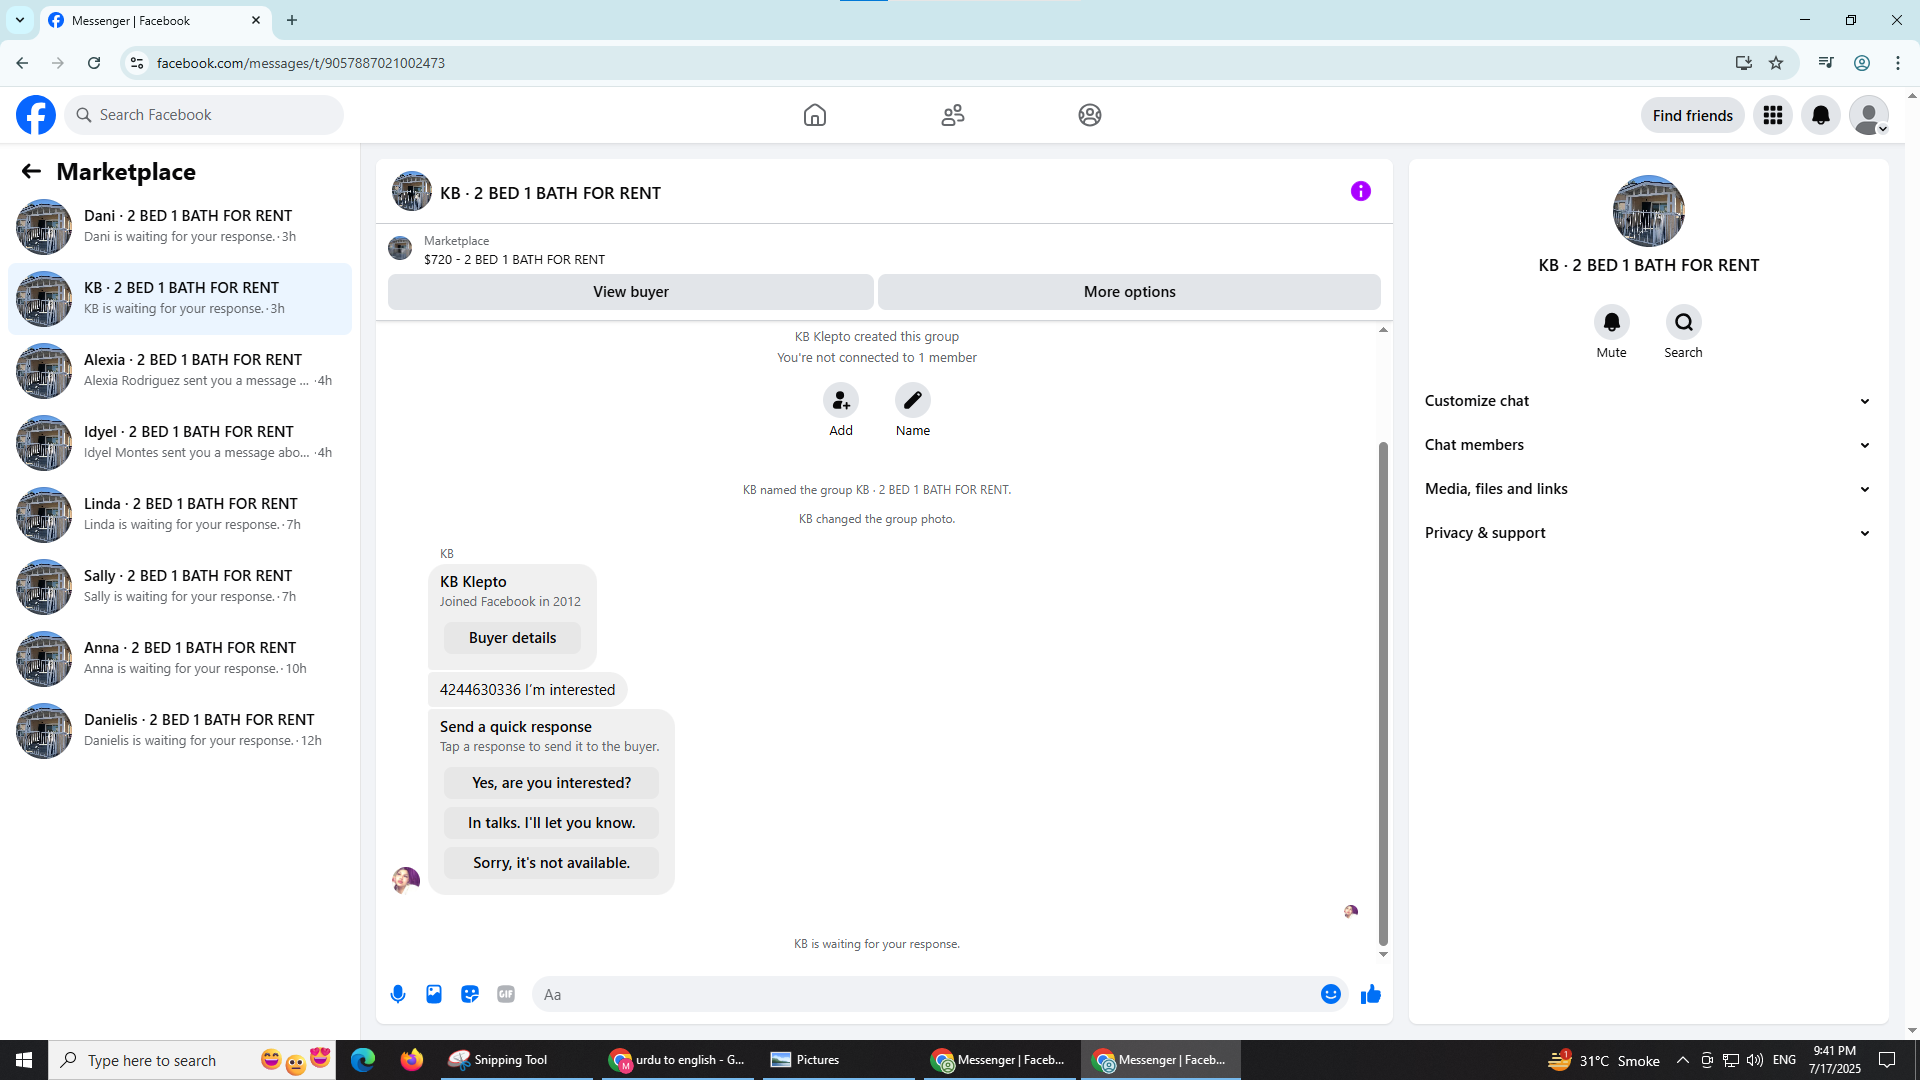The height and width of the screenshot is (1080, 1920).
Task: Open the Windows notification center icon
Action: point(1887,1060)
